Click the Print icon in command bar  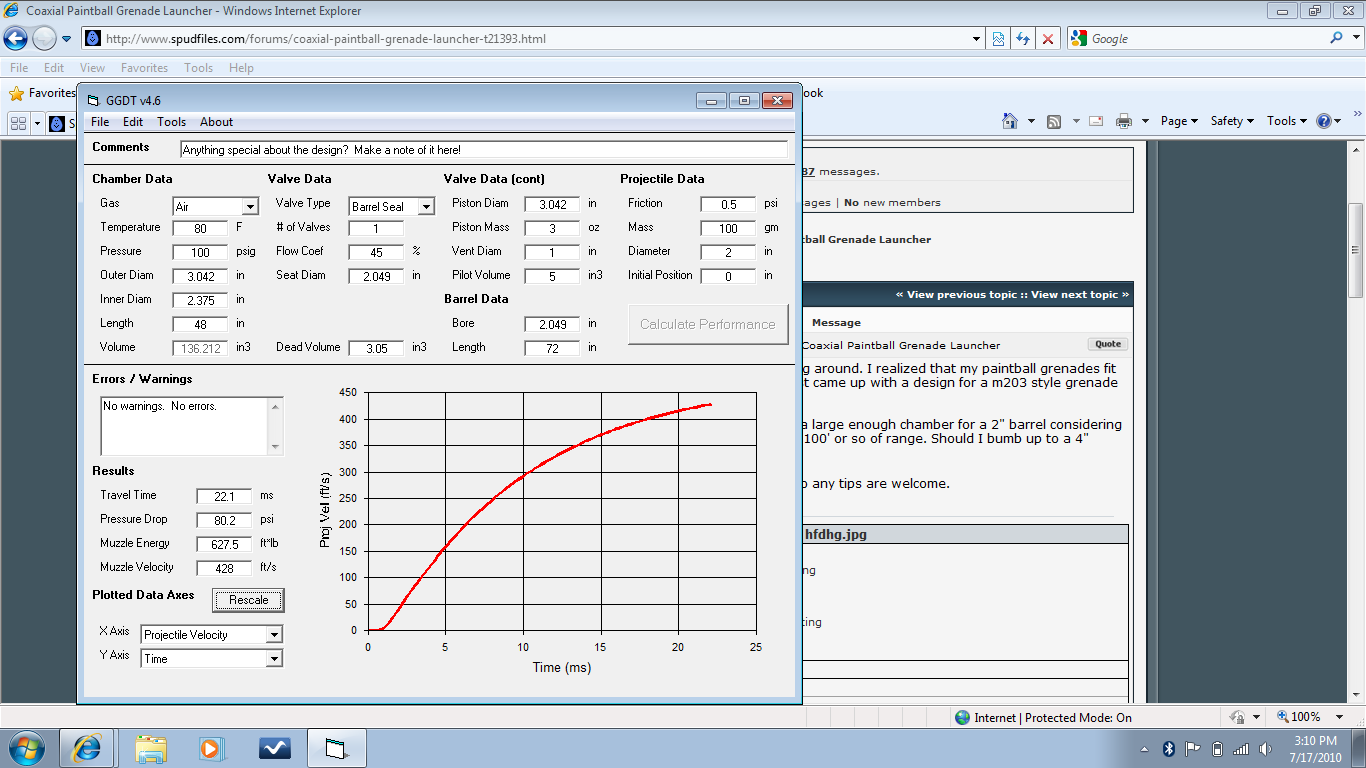tap(1123, 121)
